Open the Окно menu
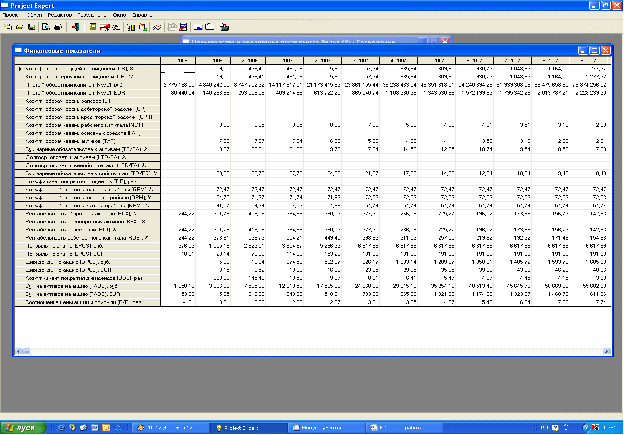The height and width of the screenshot is (435, 624). [x=119, y=15]
